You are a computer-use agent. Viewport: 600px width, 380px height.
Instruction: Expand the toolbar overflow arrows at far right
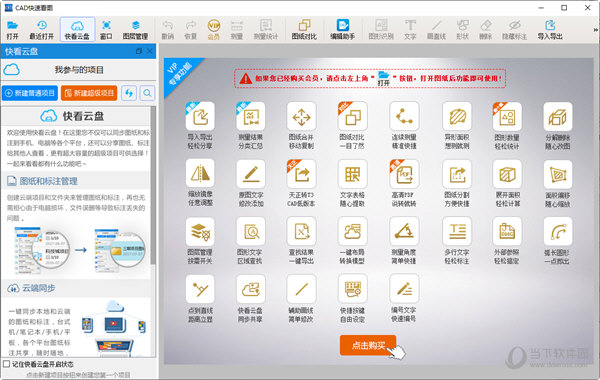596,29
